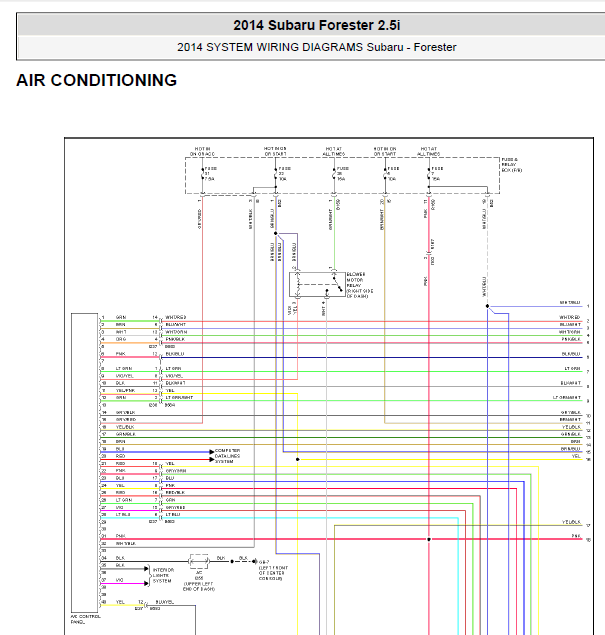Select the "BLK/WHT" label beside panel pin 10 connector
The image size is (605, 635).
(x=175, y=383)
